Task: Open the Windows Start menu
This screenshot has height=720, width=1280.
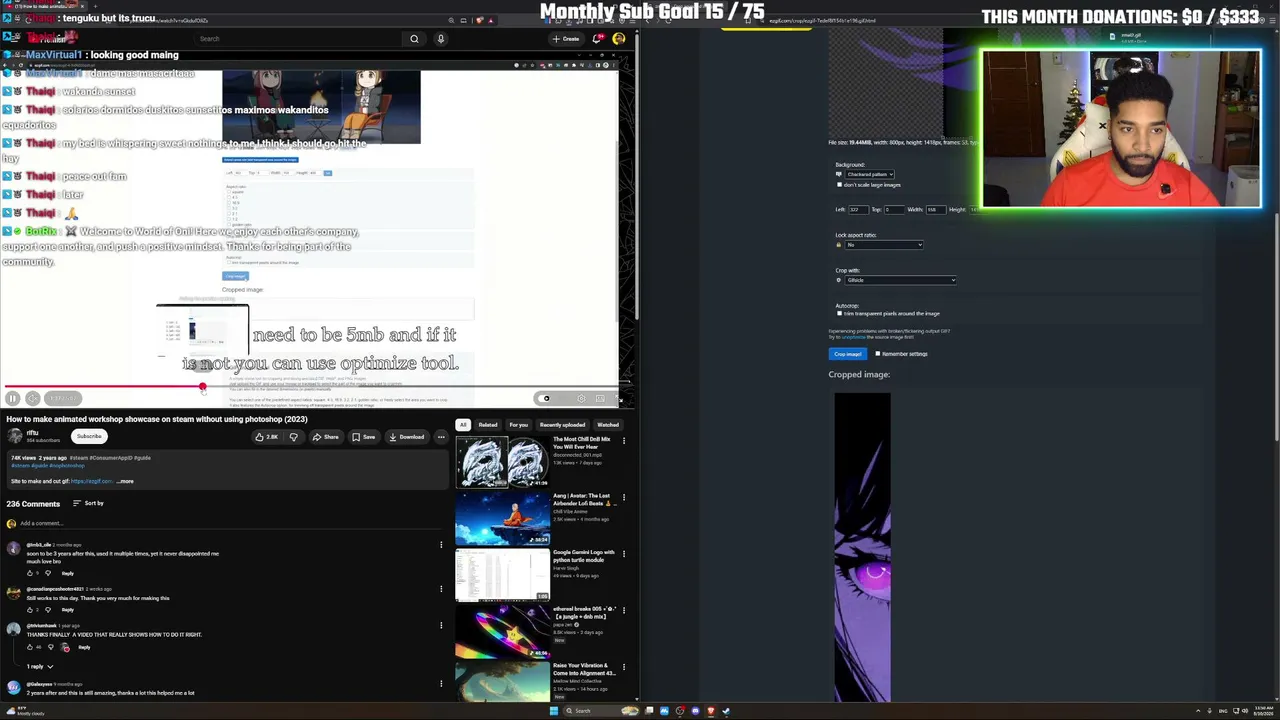Action: [x=553, y=711]
